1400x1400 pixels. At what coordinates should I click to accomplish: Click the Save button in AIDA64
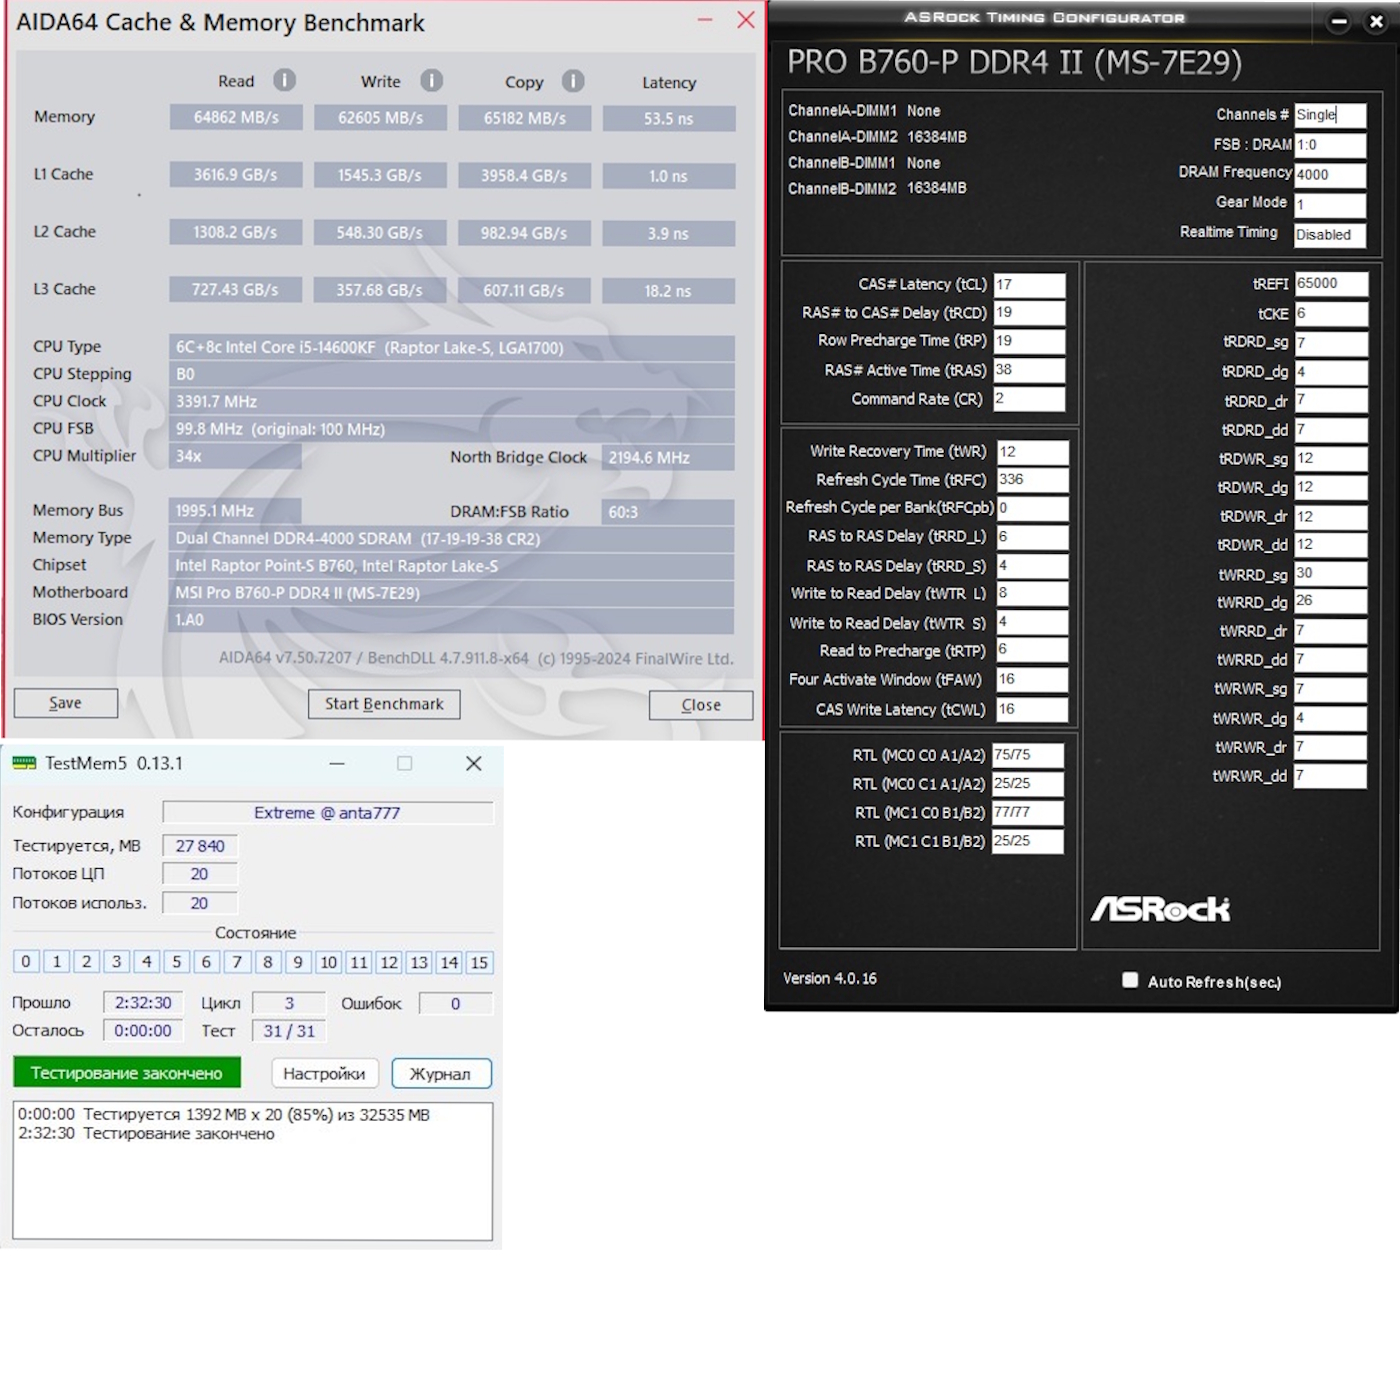pos(66,703)
